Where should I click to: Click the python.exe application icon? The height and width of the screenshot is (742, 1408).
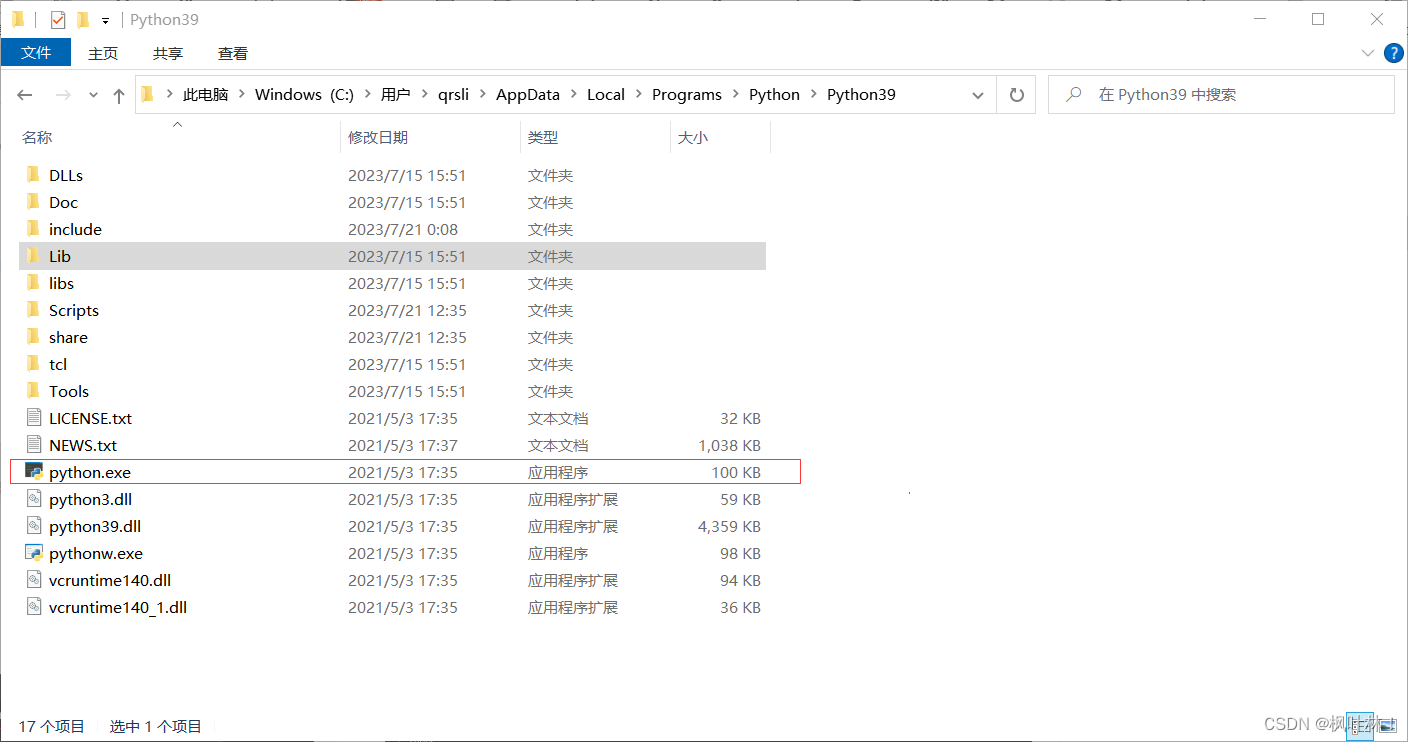[33, 472]
